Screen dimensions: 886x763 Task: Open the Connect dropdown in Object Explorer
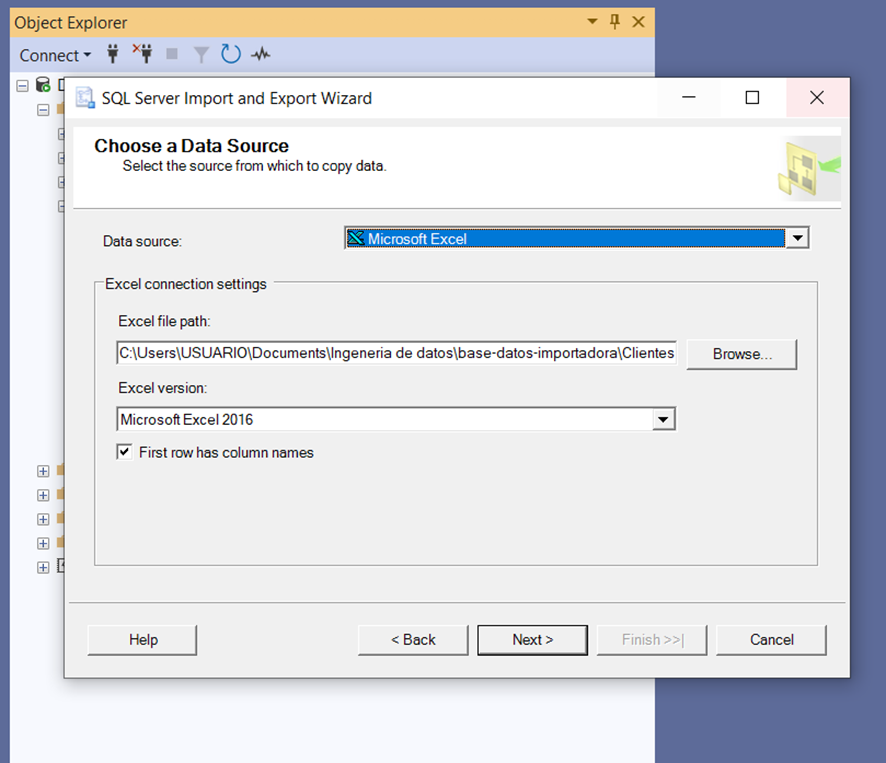pyautogui.click(x=55, y=55)
